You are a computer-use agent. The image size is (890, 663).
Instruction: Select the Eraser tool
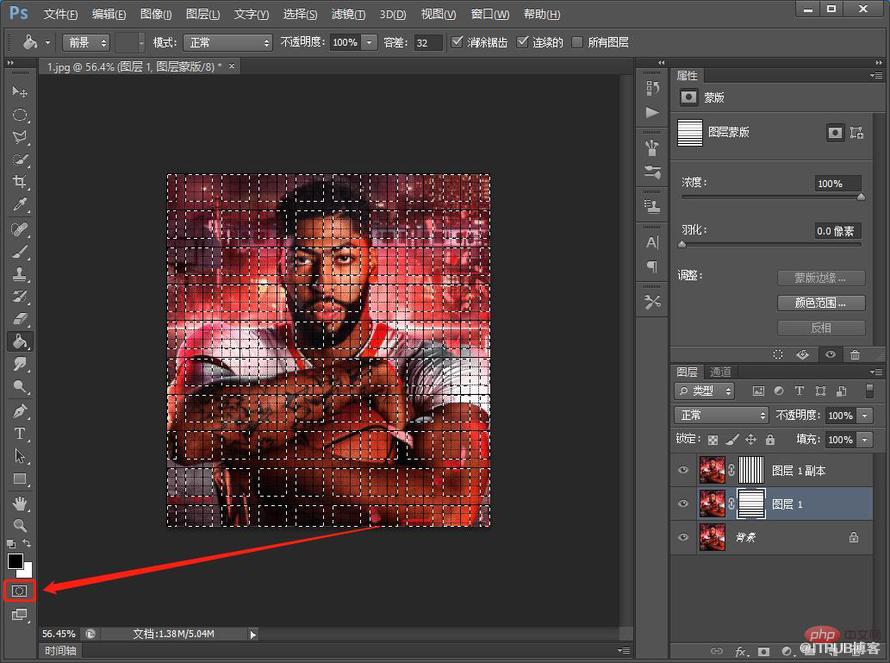pyautogui.click(x=20, y=319)
